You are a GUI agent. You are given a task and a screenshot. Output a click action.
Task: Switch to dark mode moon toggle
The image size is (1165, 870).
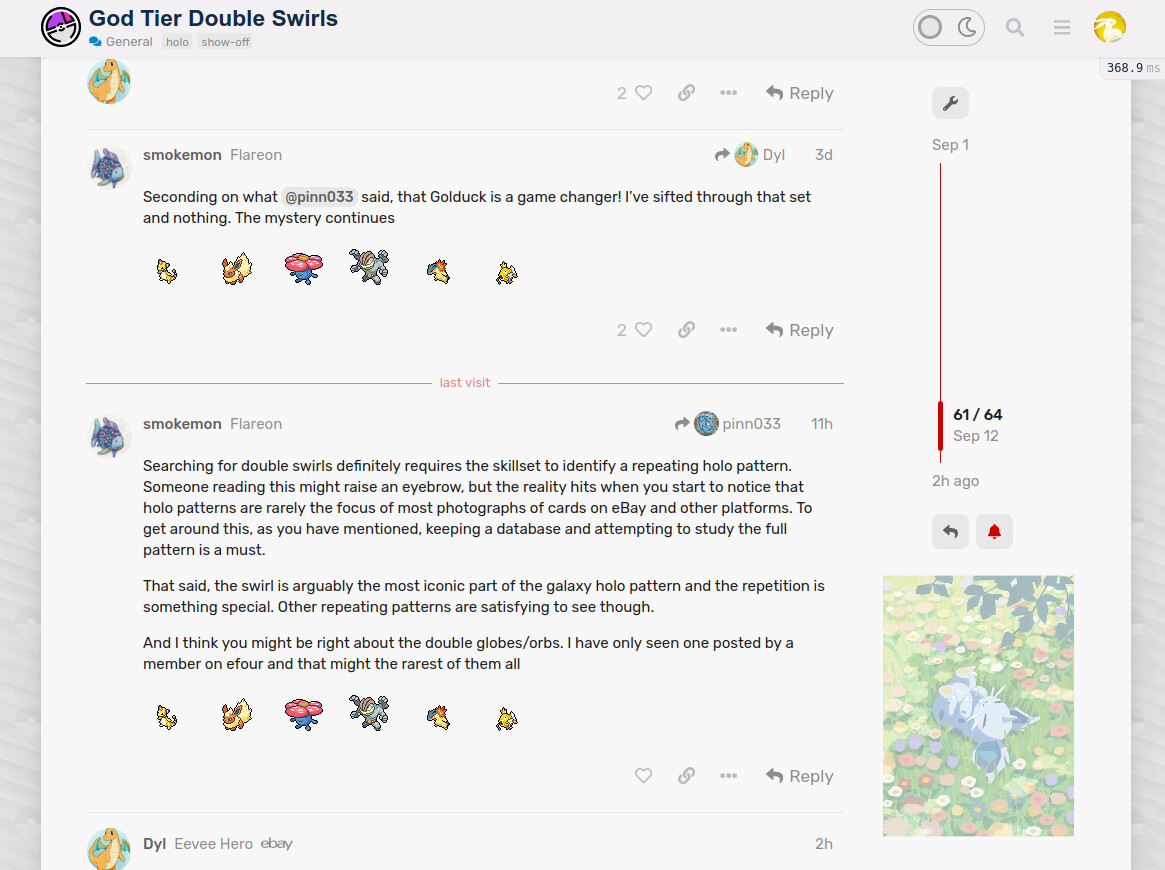pos(967,28)
